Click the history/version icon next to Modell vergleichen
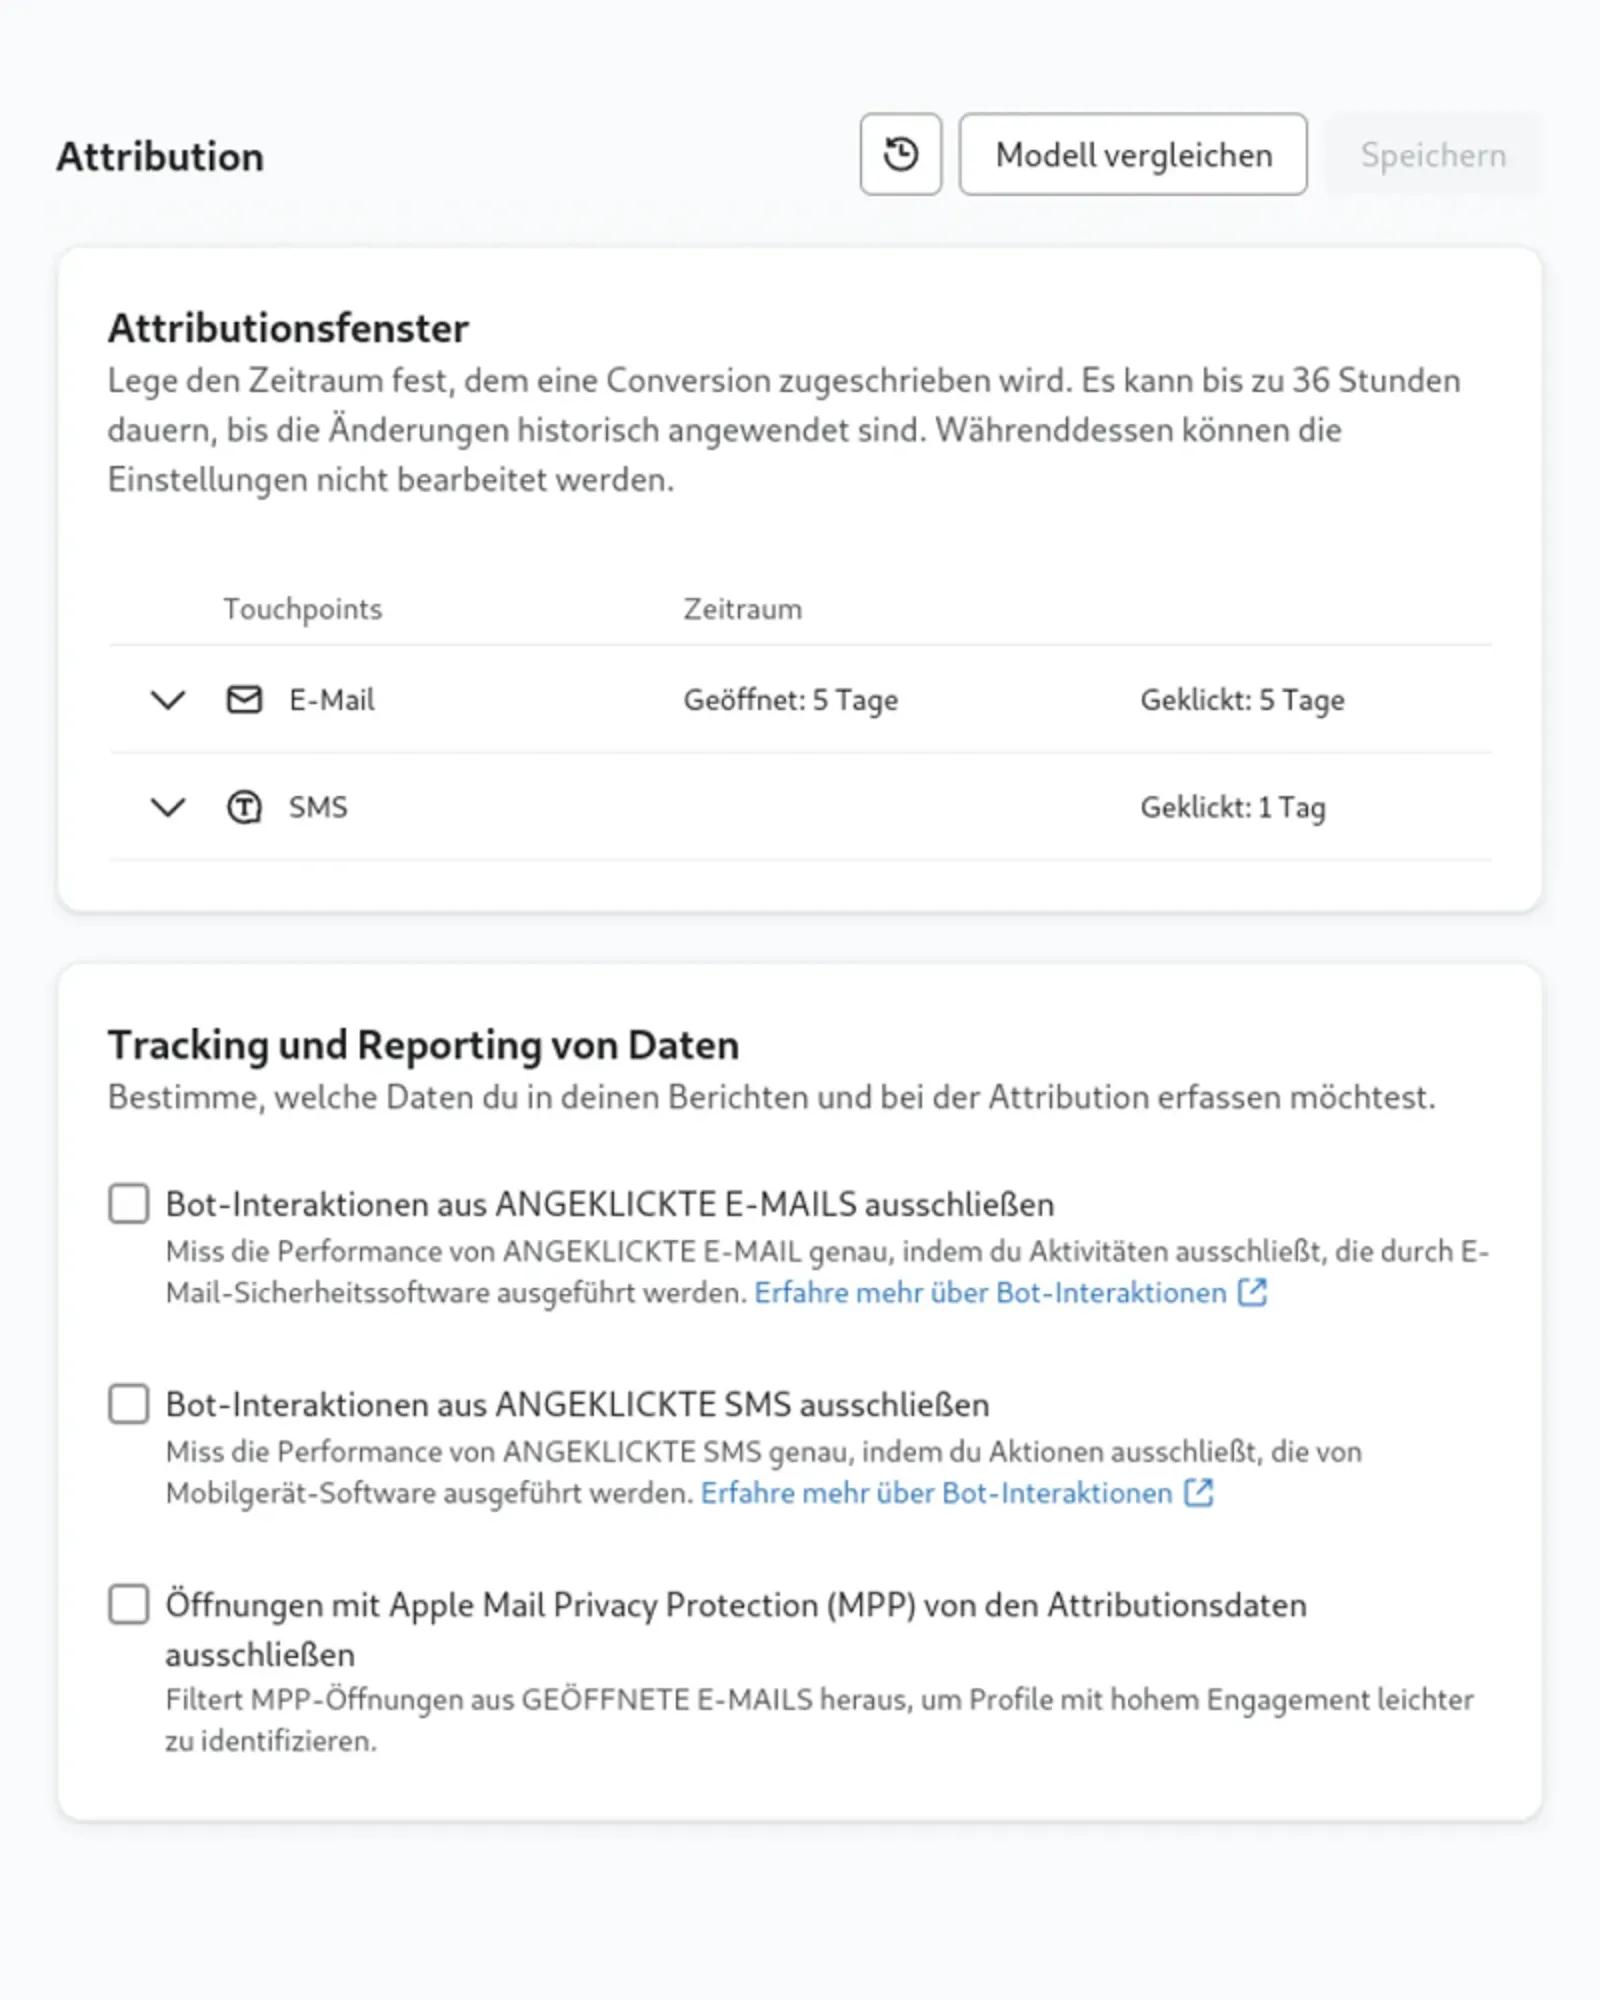Viewport: 1600px width, 2000px height. coord(901,154)
